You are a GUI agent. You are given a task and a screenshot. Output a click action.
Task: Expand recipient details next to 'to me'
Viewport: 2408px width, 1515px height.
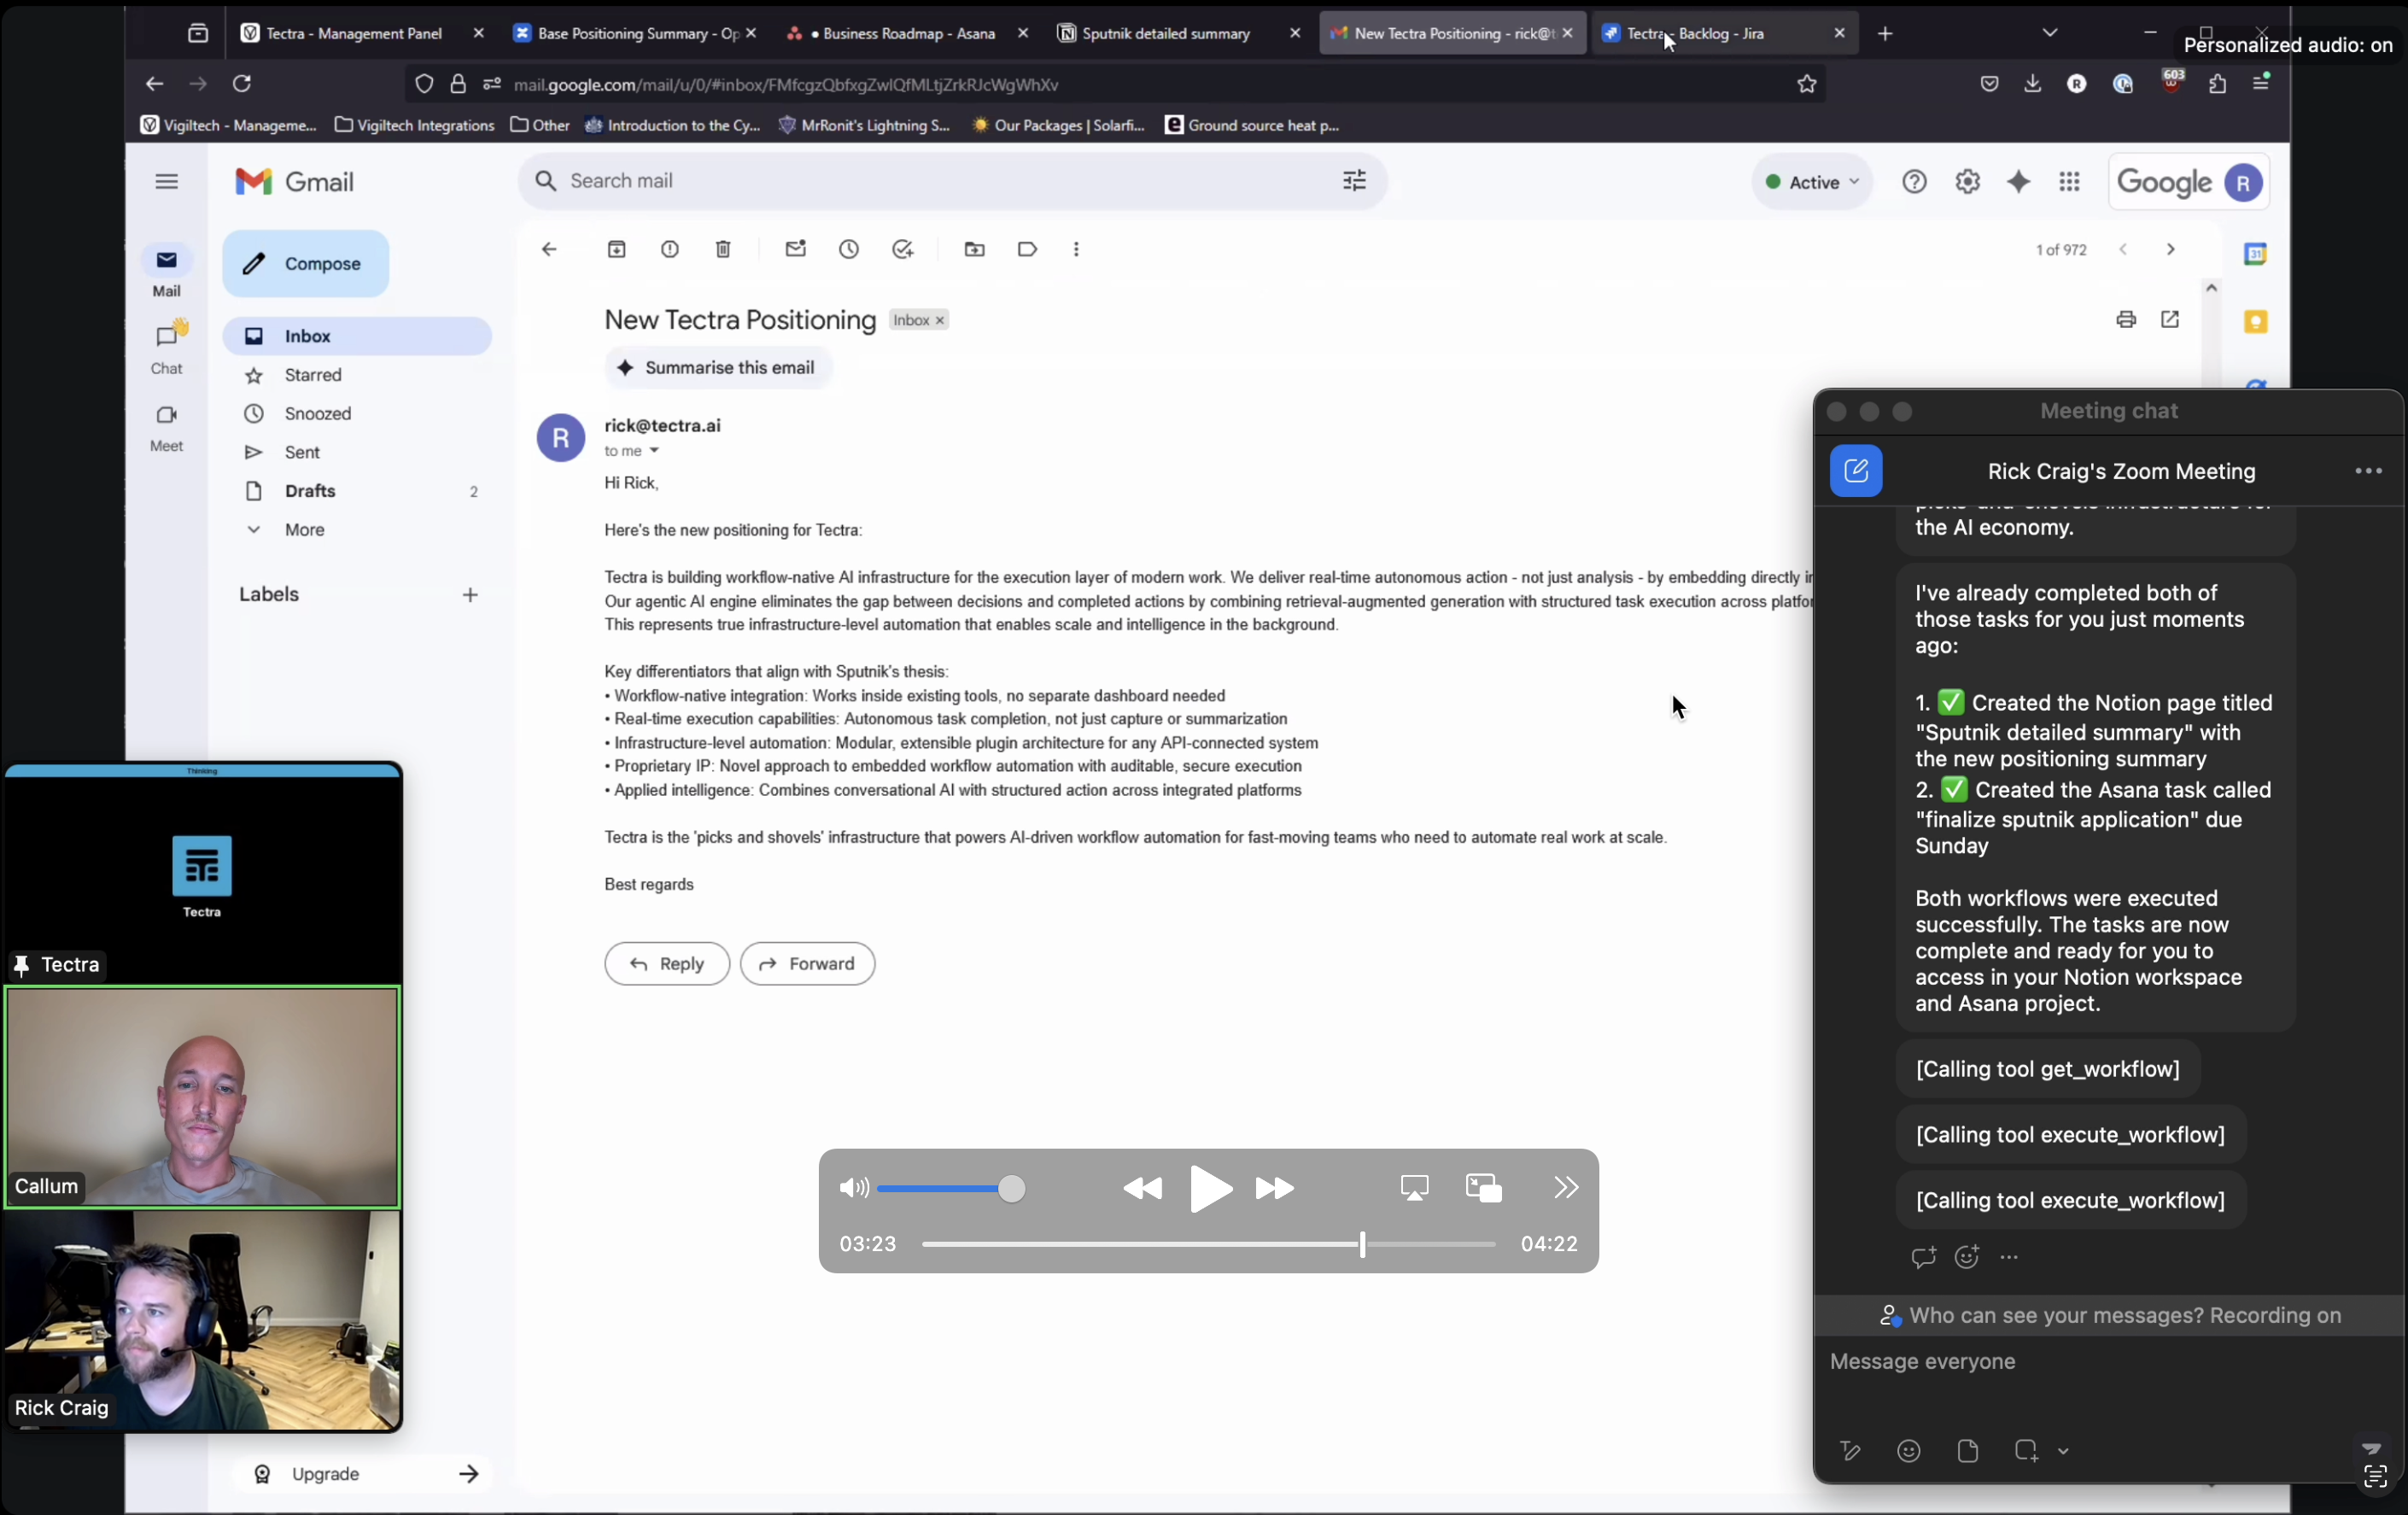(654, 451)
